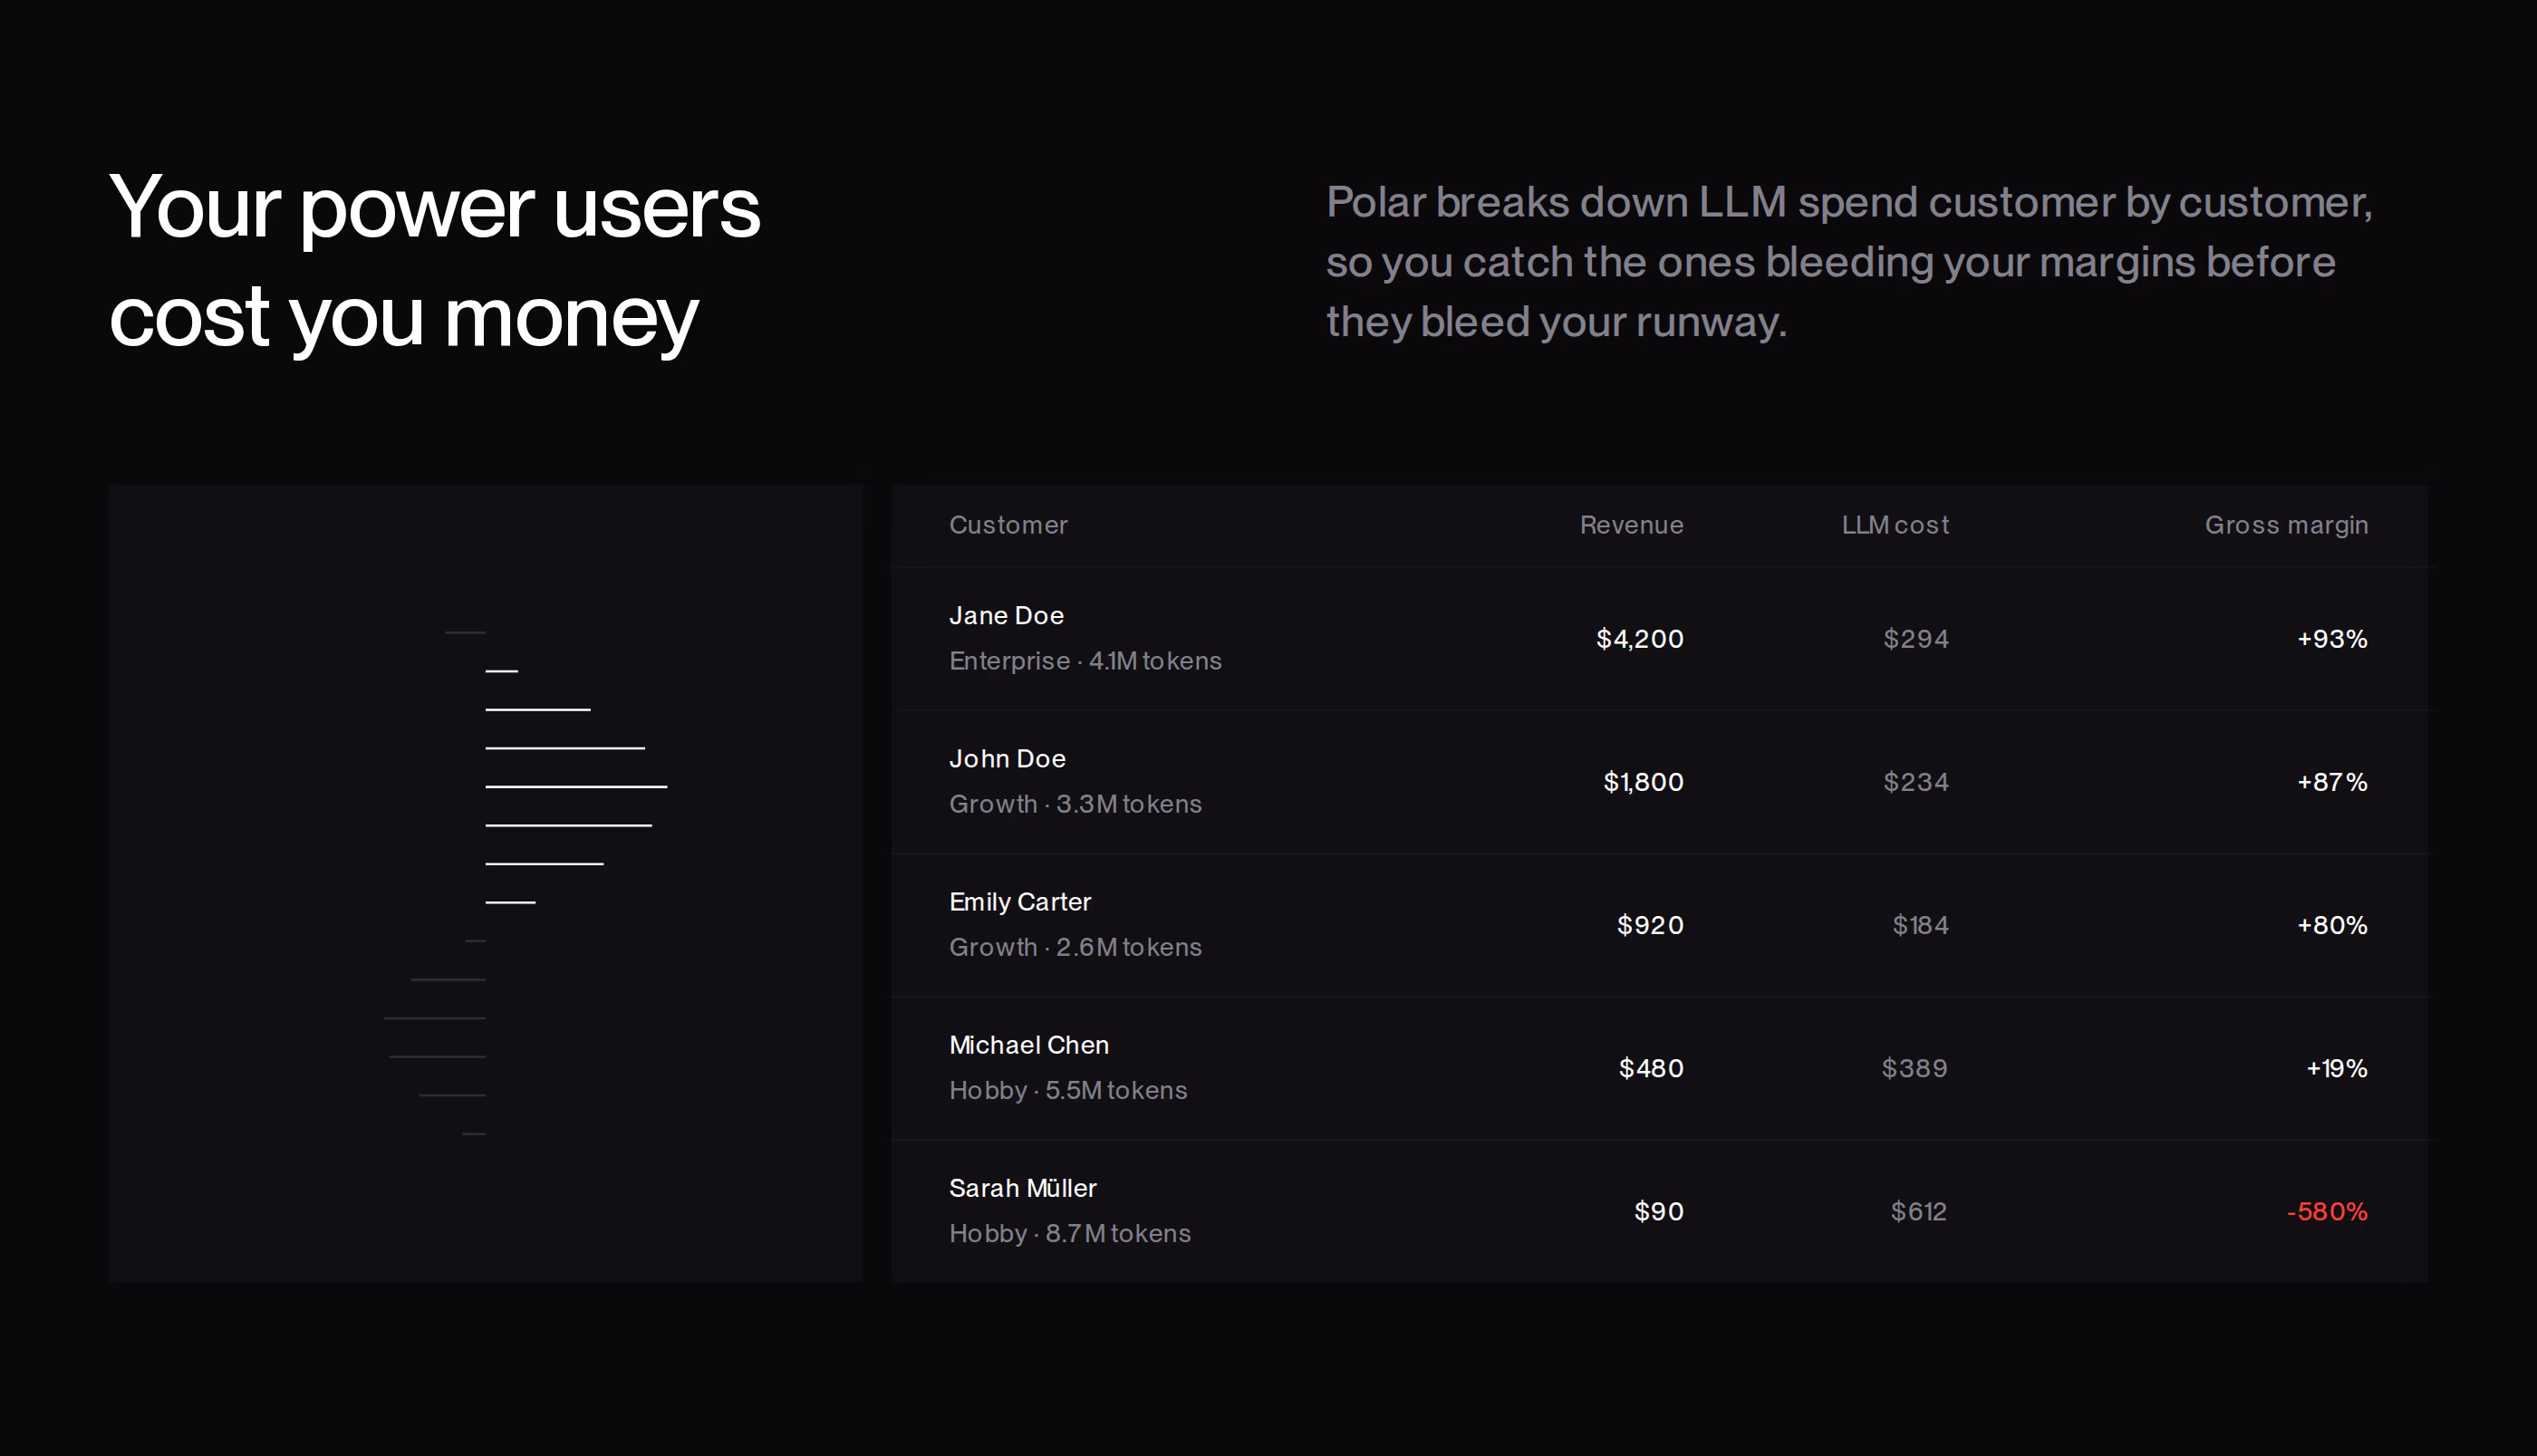This screenshot has width=2537, height=1456.
Task: Click the Customer column header
Action: [1008, 525]
